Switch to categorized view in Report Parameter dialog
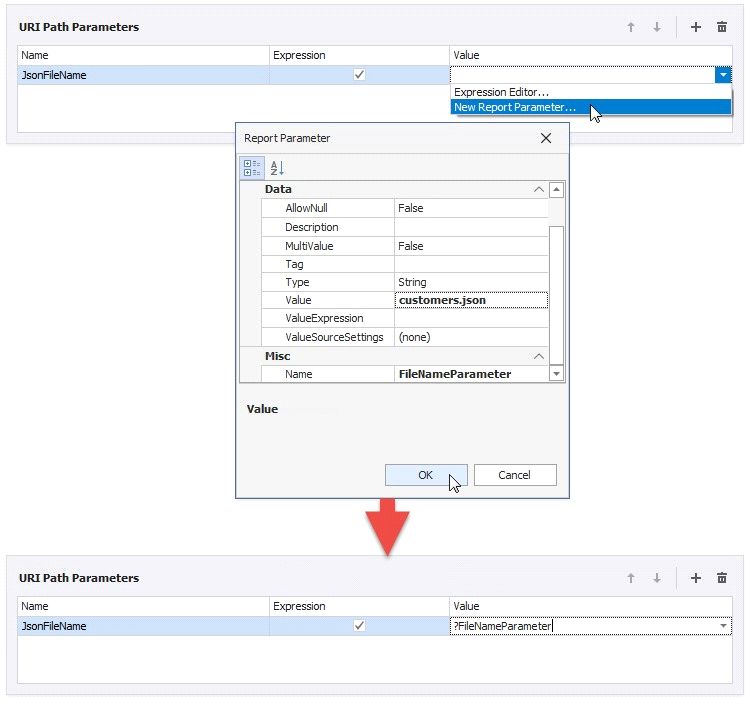The image size is (750, 703). click(251, 168)
